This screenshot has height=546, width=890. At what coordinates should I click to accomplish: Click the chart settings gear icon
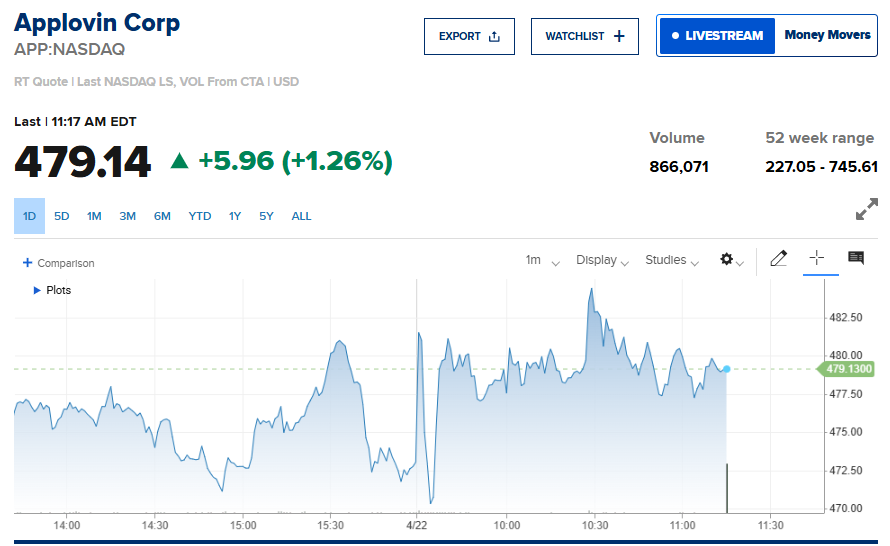click(728, 260)
